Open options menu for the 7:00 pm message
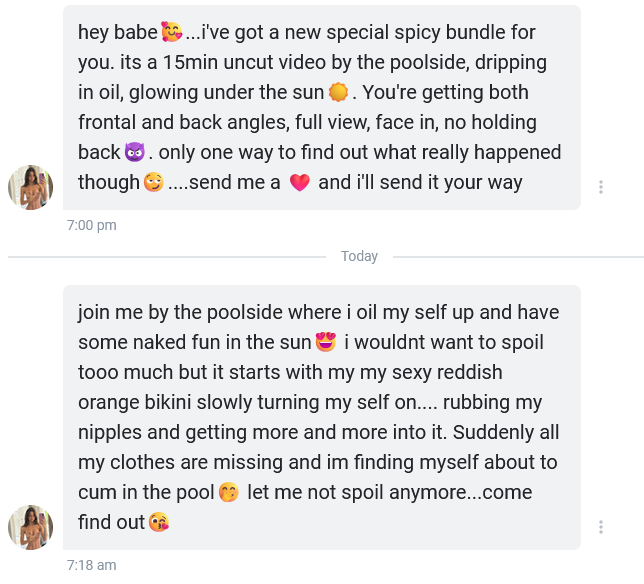Screen dimensions: 644x584 (600, 187)
